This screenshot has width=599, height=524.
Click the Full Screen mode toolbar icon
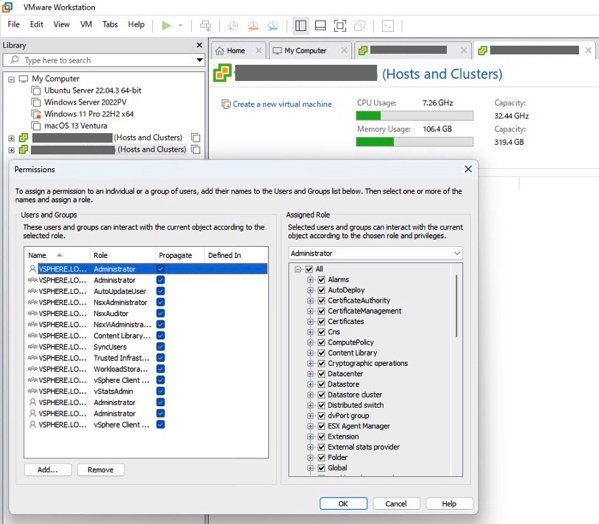click(x=340, y=26)
